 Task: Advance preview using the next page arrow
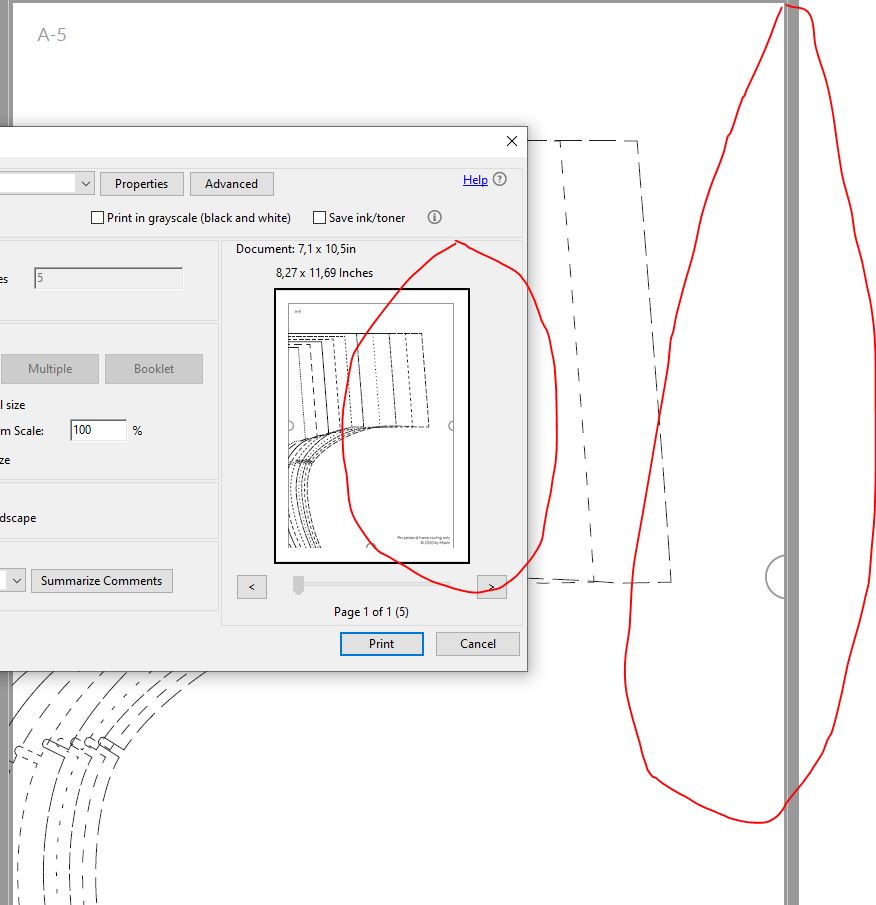pos(491,587)
